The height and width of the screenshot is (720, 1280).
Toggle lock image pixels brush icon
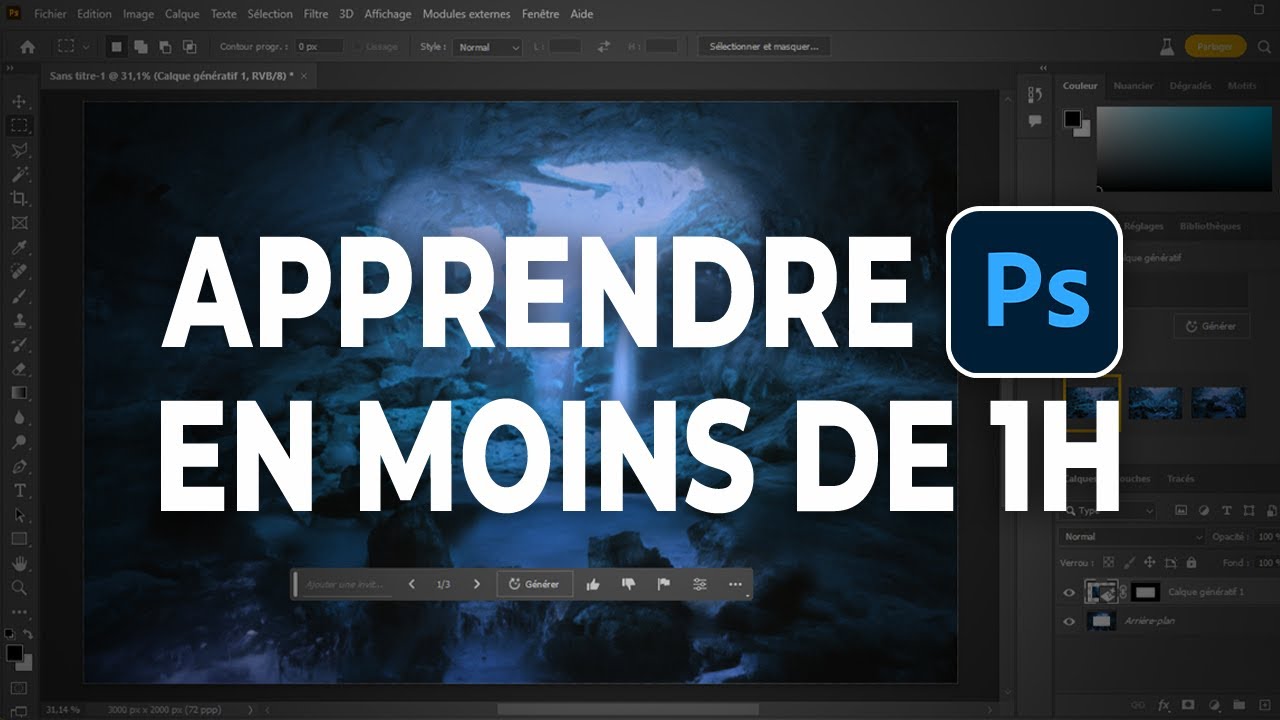pos(1128,562)
